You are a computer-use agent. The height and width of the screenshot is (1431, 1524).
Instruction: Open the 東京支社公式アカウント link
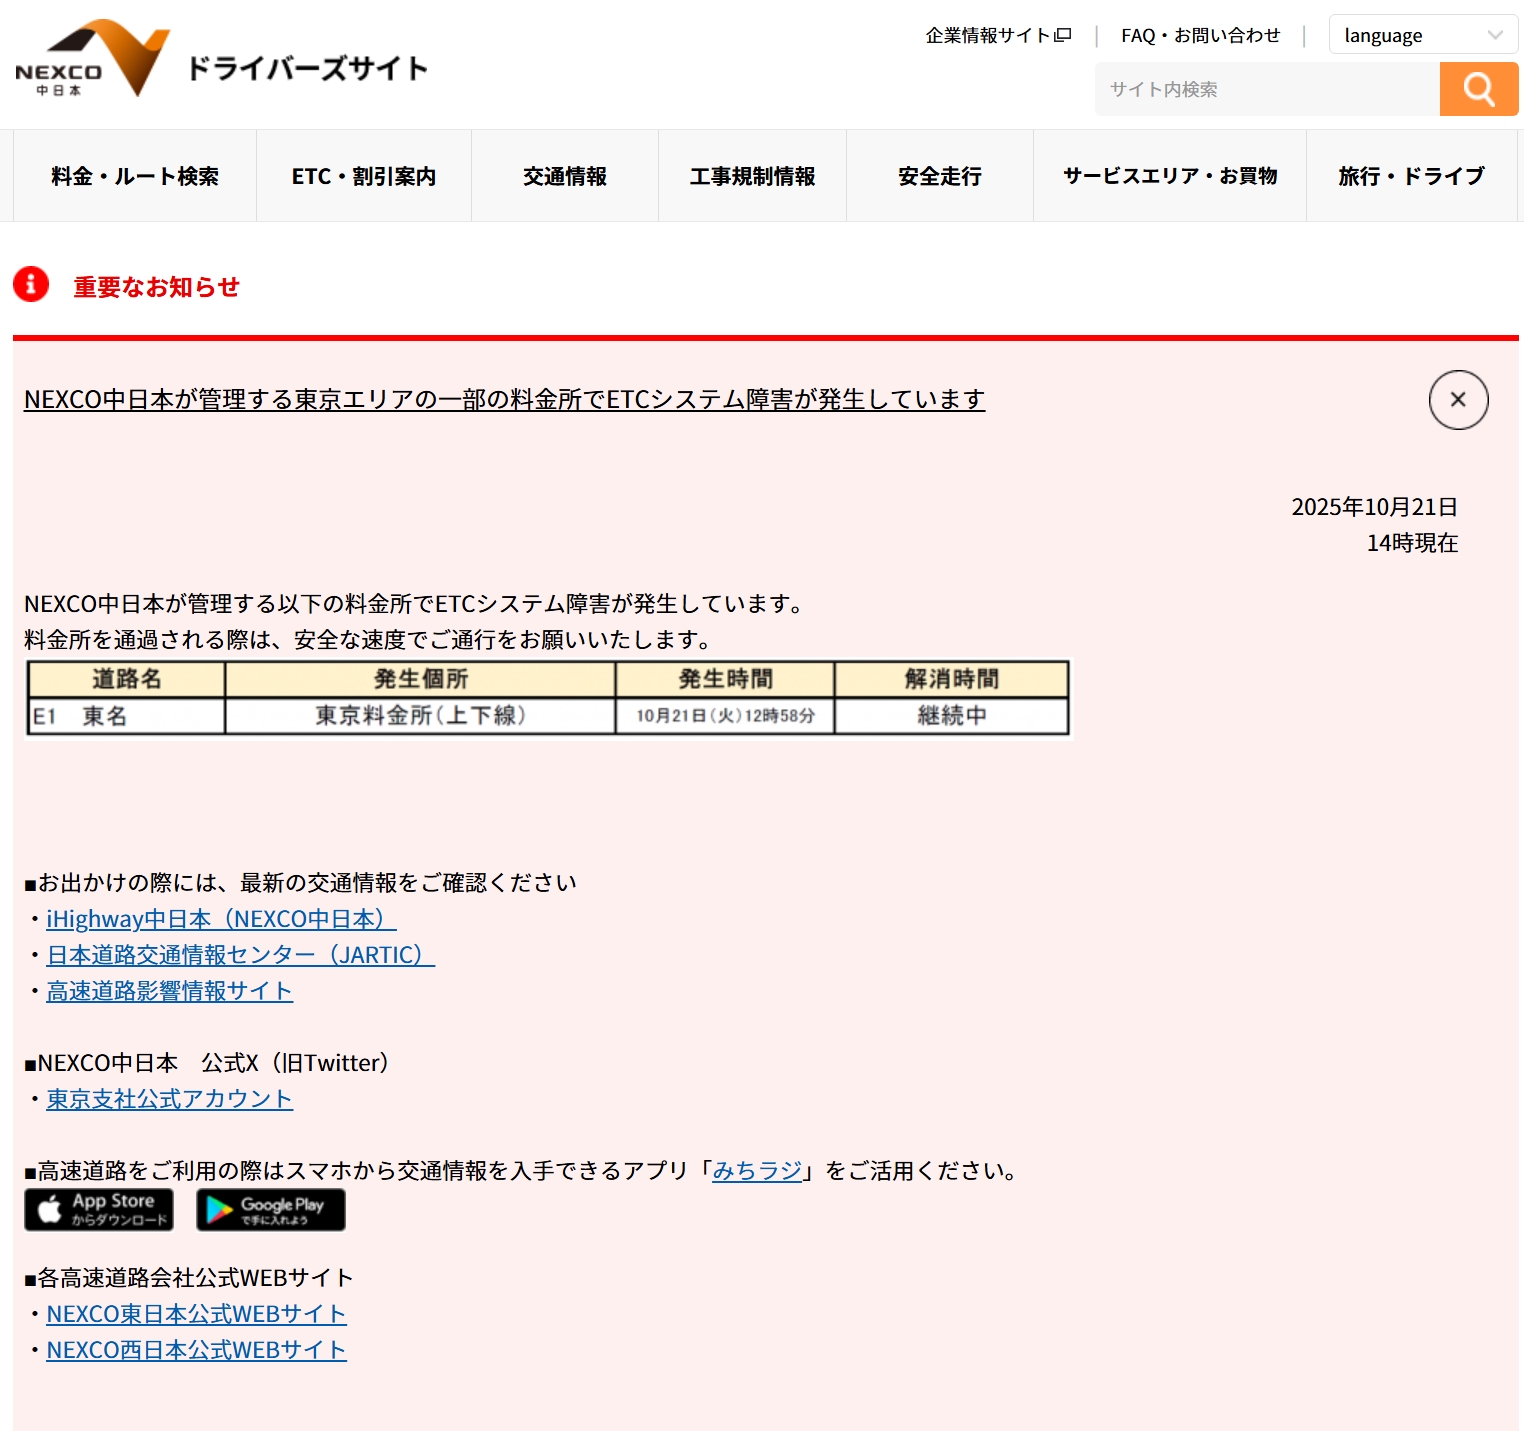(169, 1099)
